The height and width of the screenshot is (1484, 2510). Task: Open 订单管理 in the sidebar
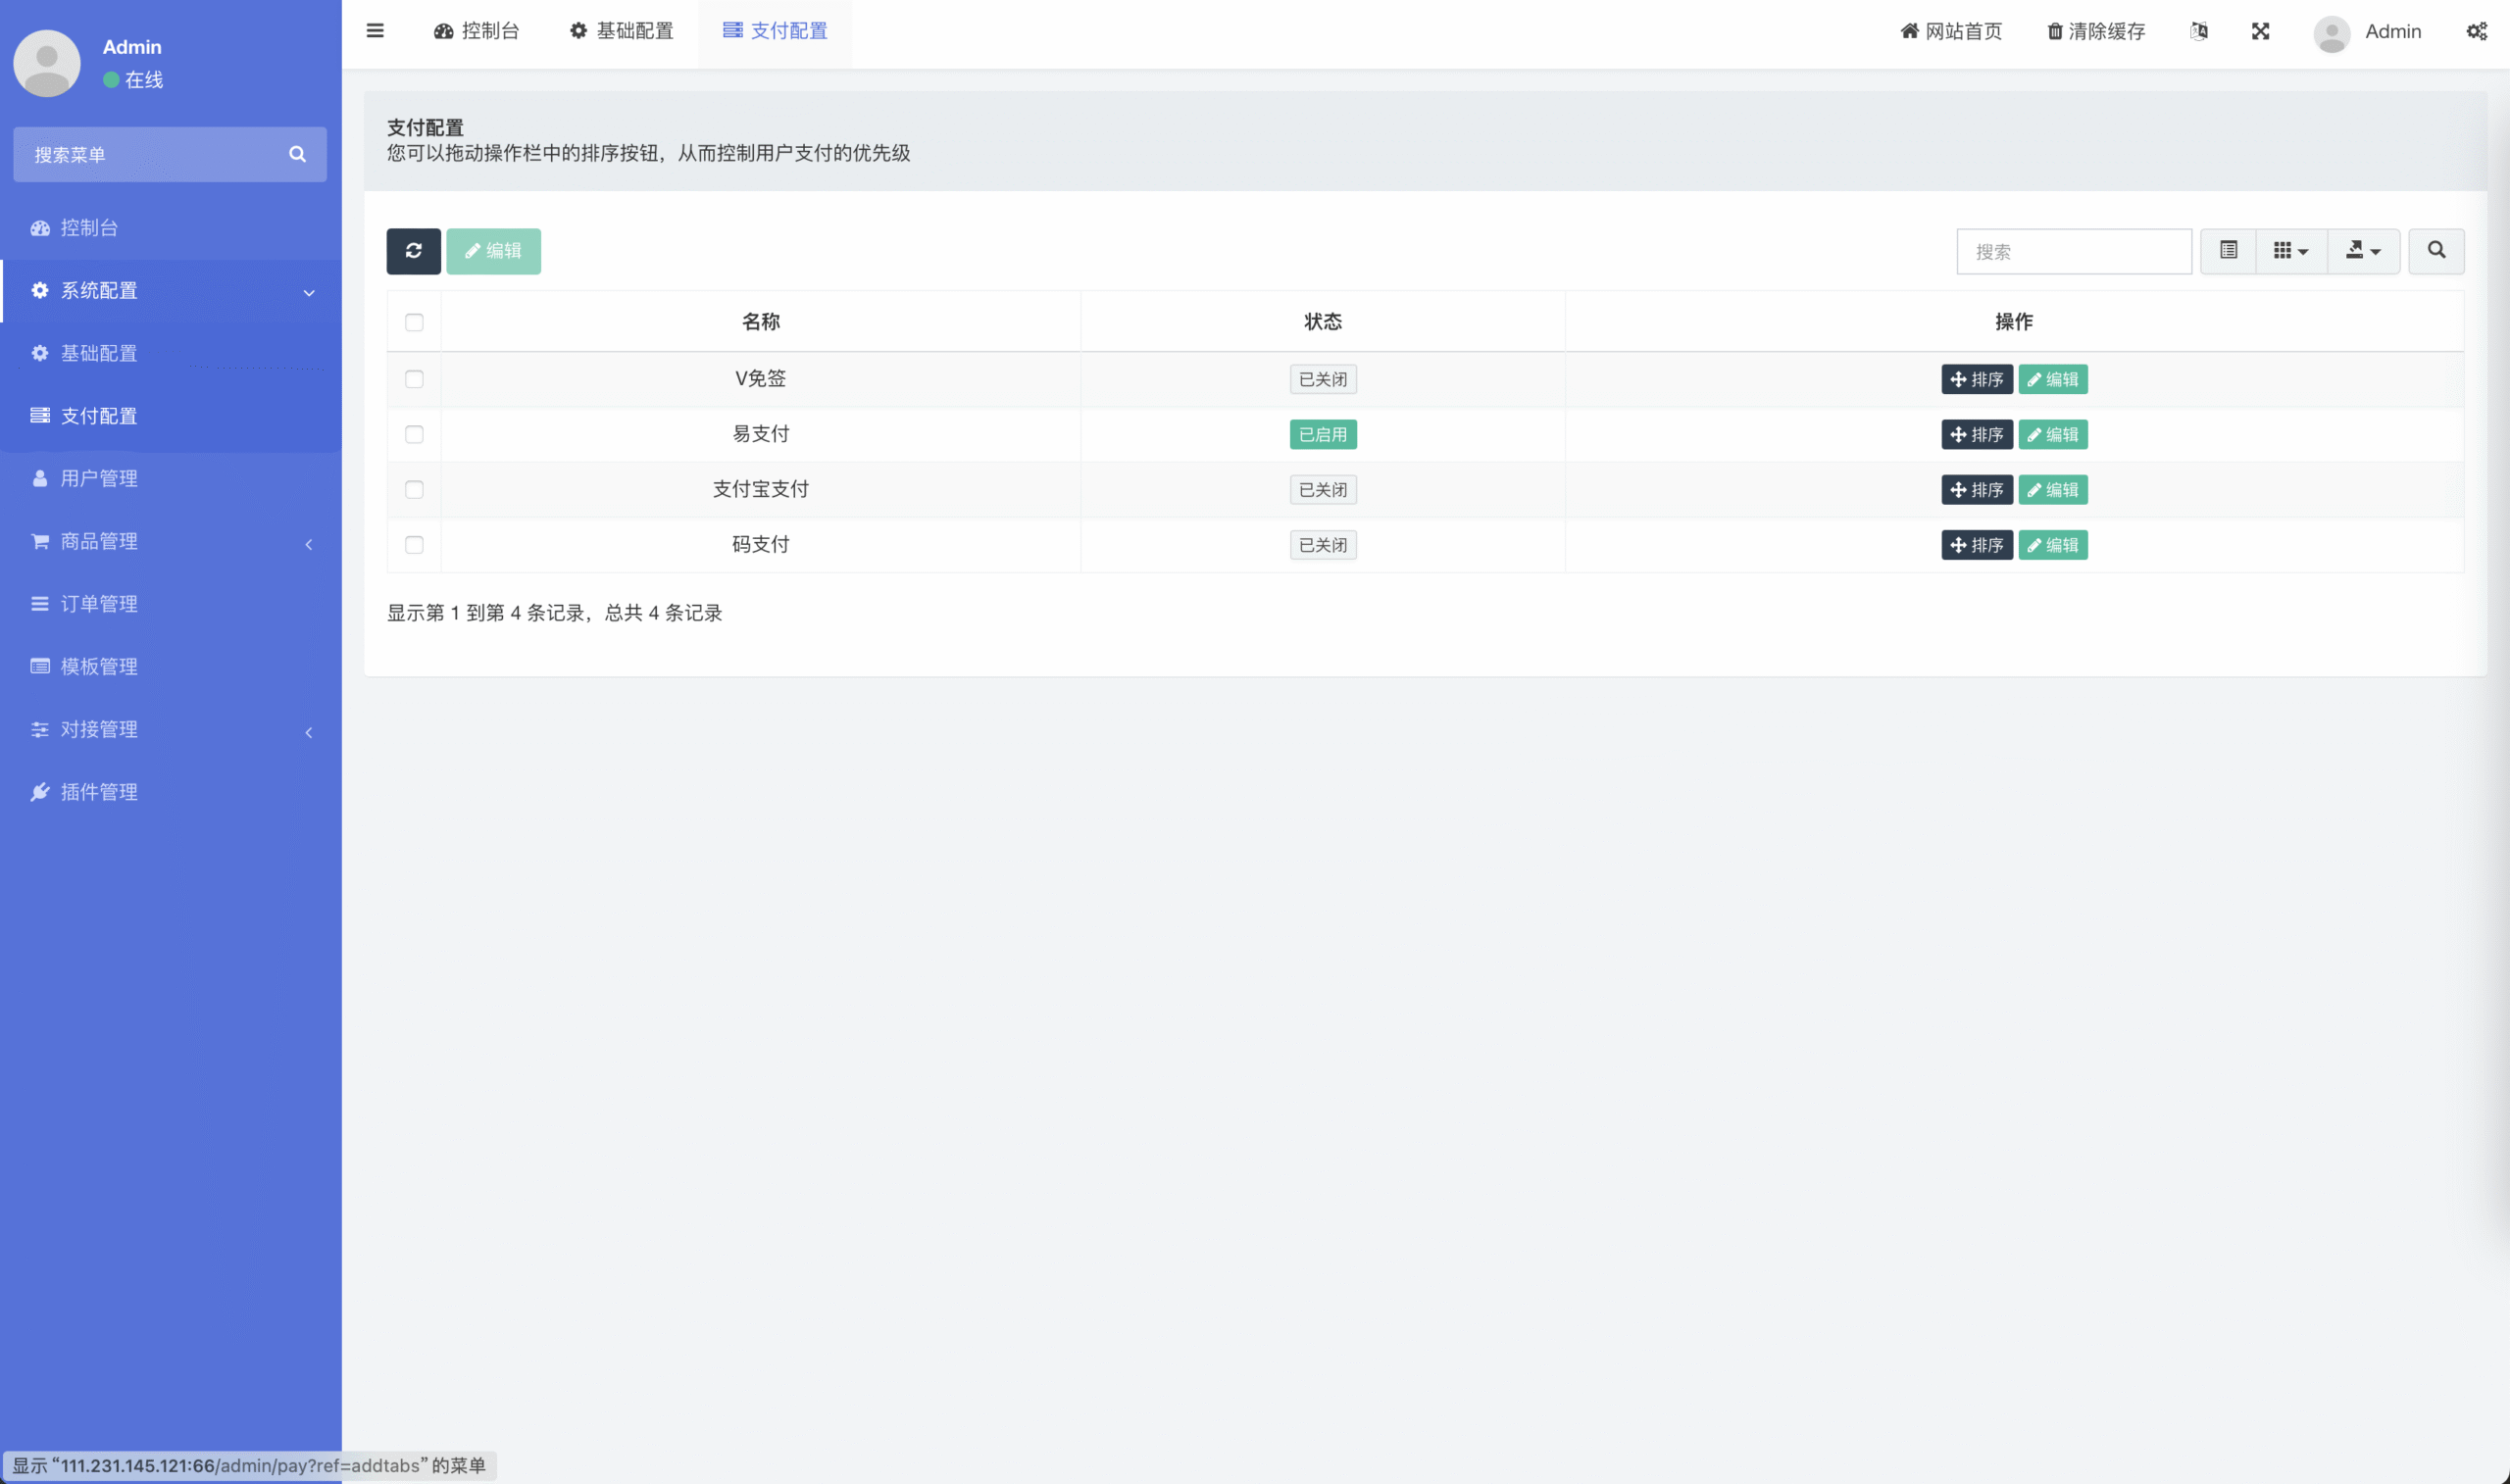point(99,604)
